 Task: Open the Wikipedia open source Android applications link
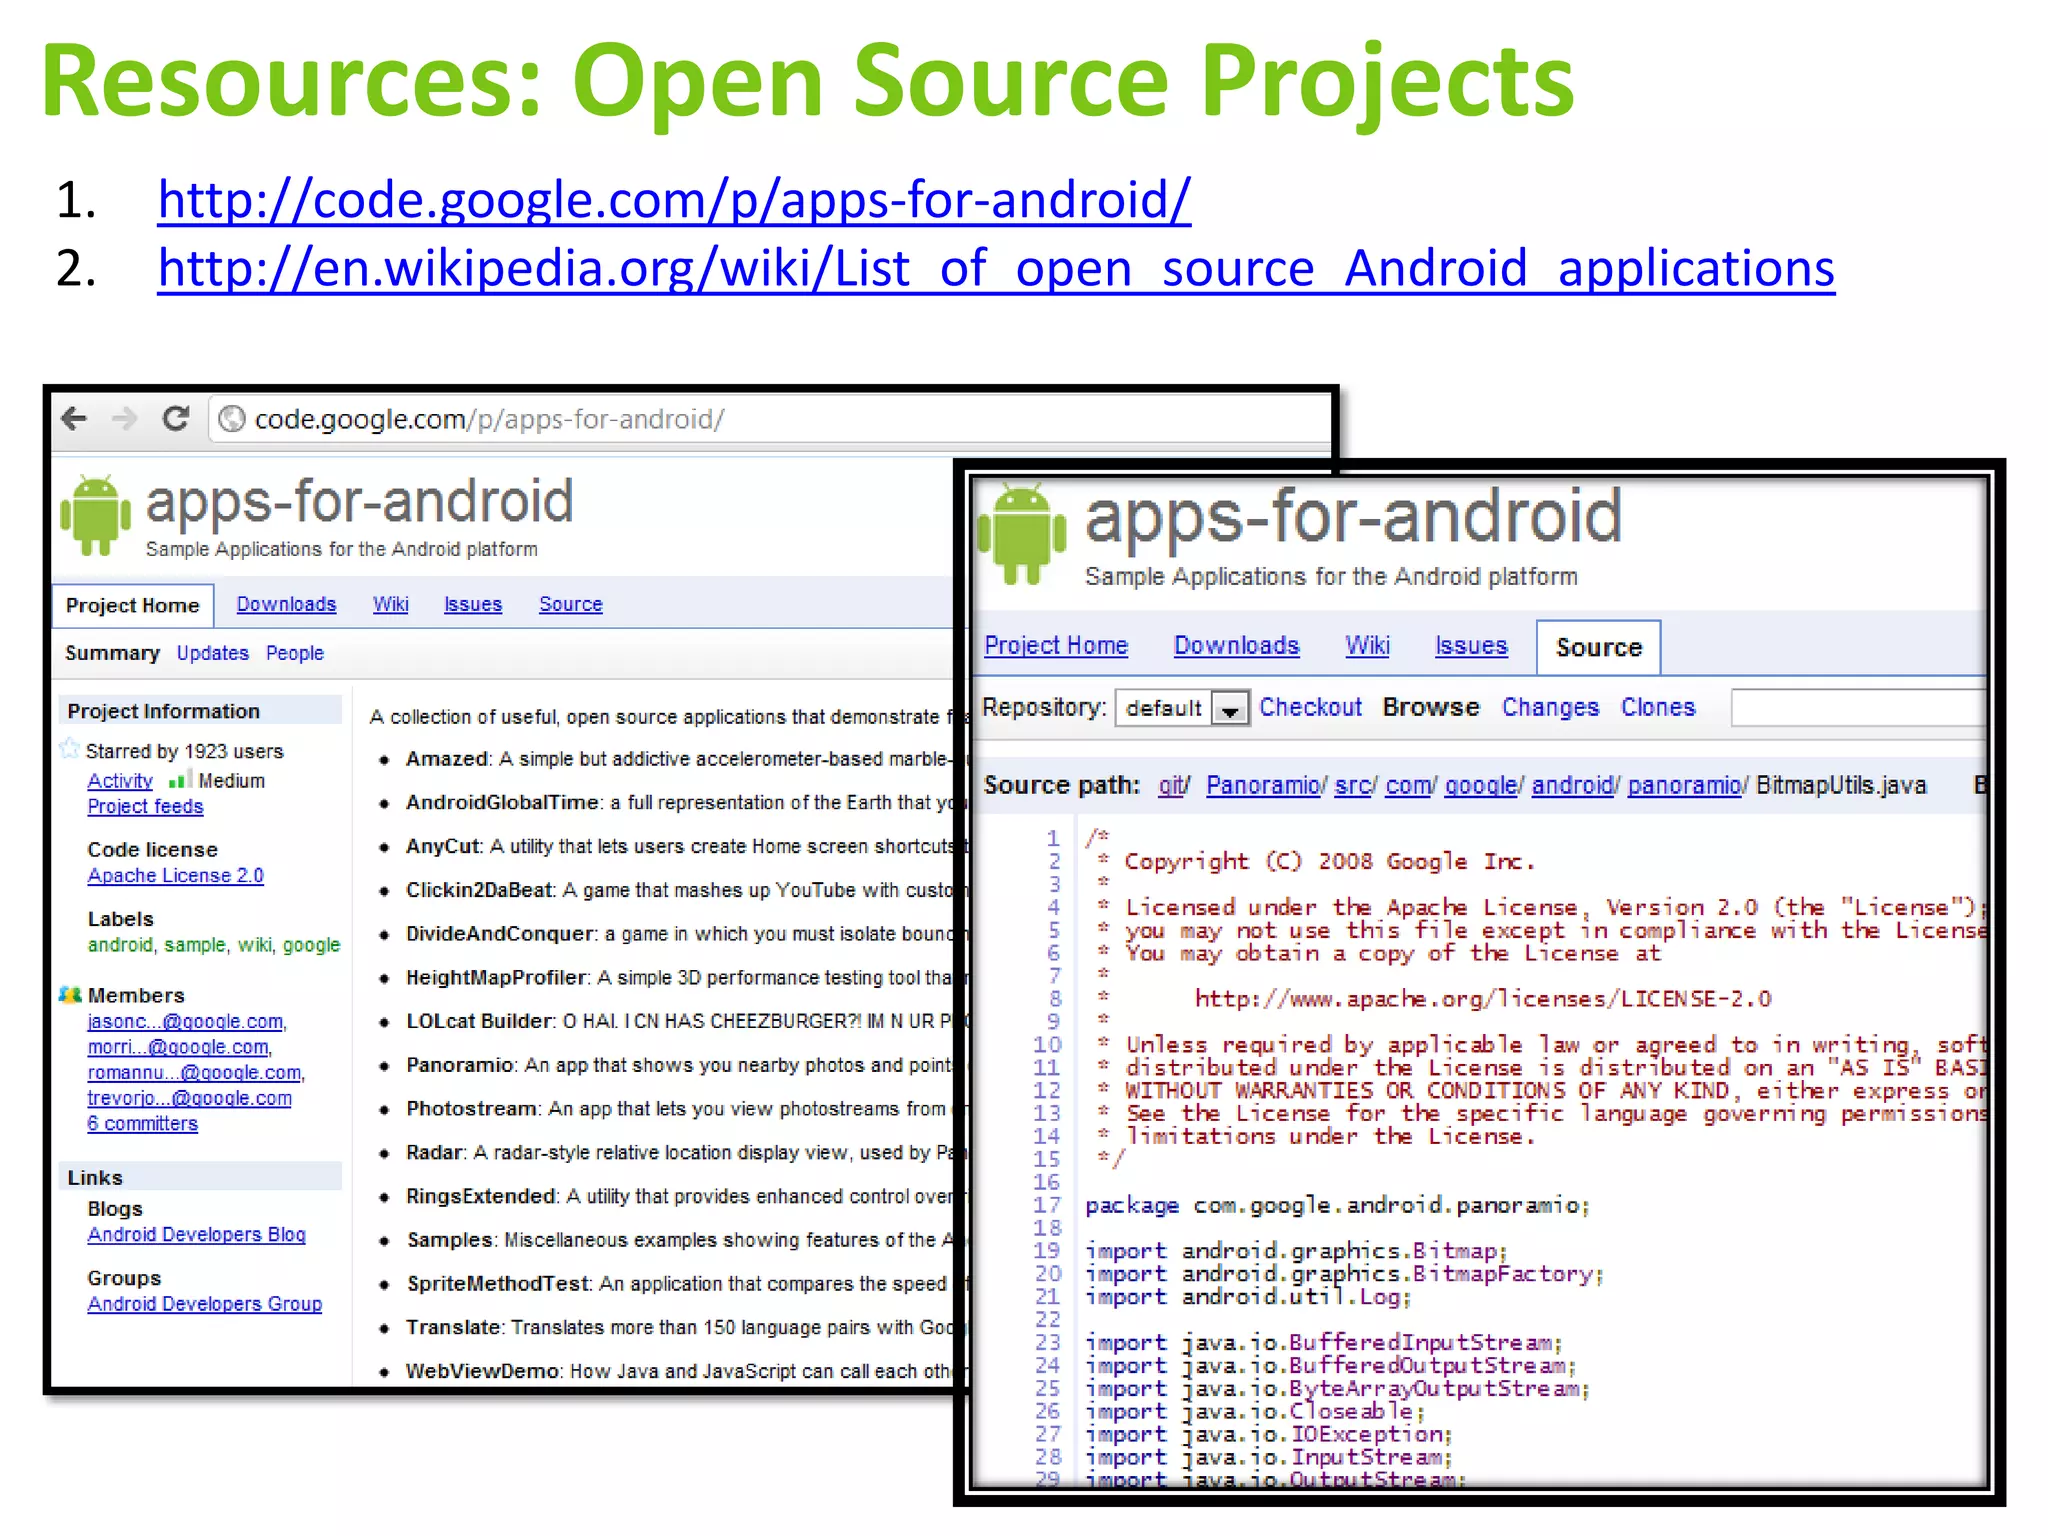pyautogui.click(x=996, y=268)
